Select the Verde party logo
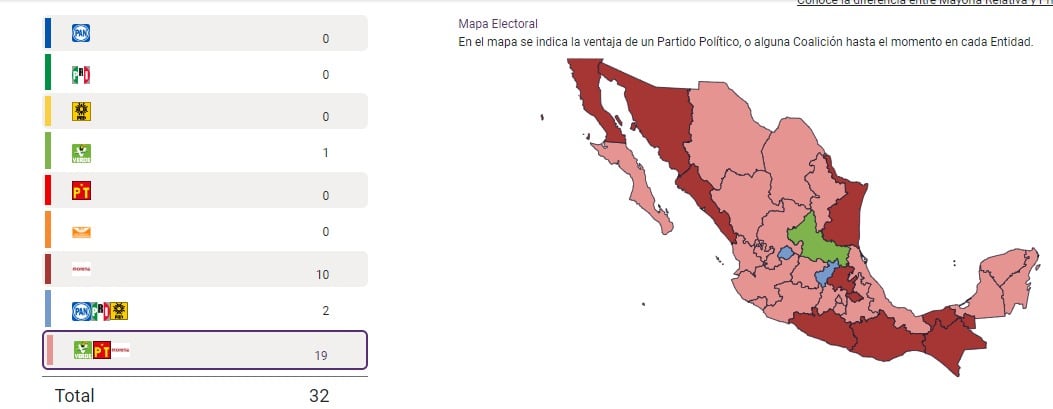 click(x=81, y=152)
